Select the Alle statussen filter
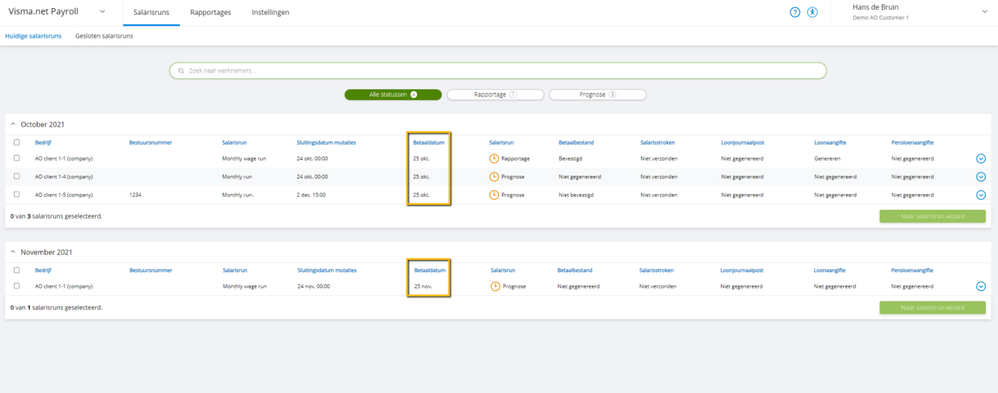This screenshot has width=998, height=393. pyautogui.click(x=393, y=94)
